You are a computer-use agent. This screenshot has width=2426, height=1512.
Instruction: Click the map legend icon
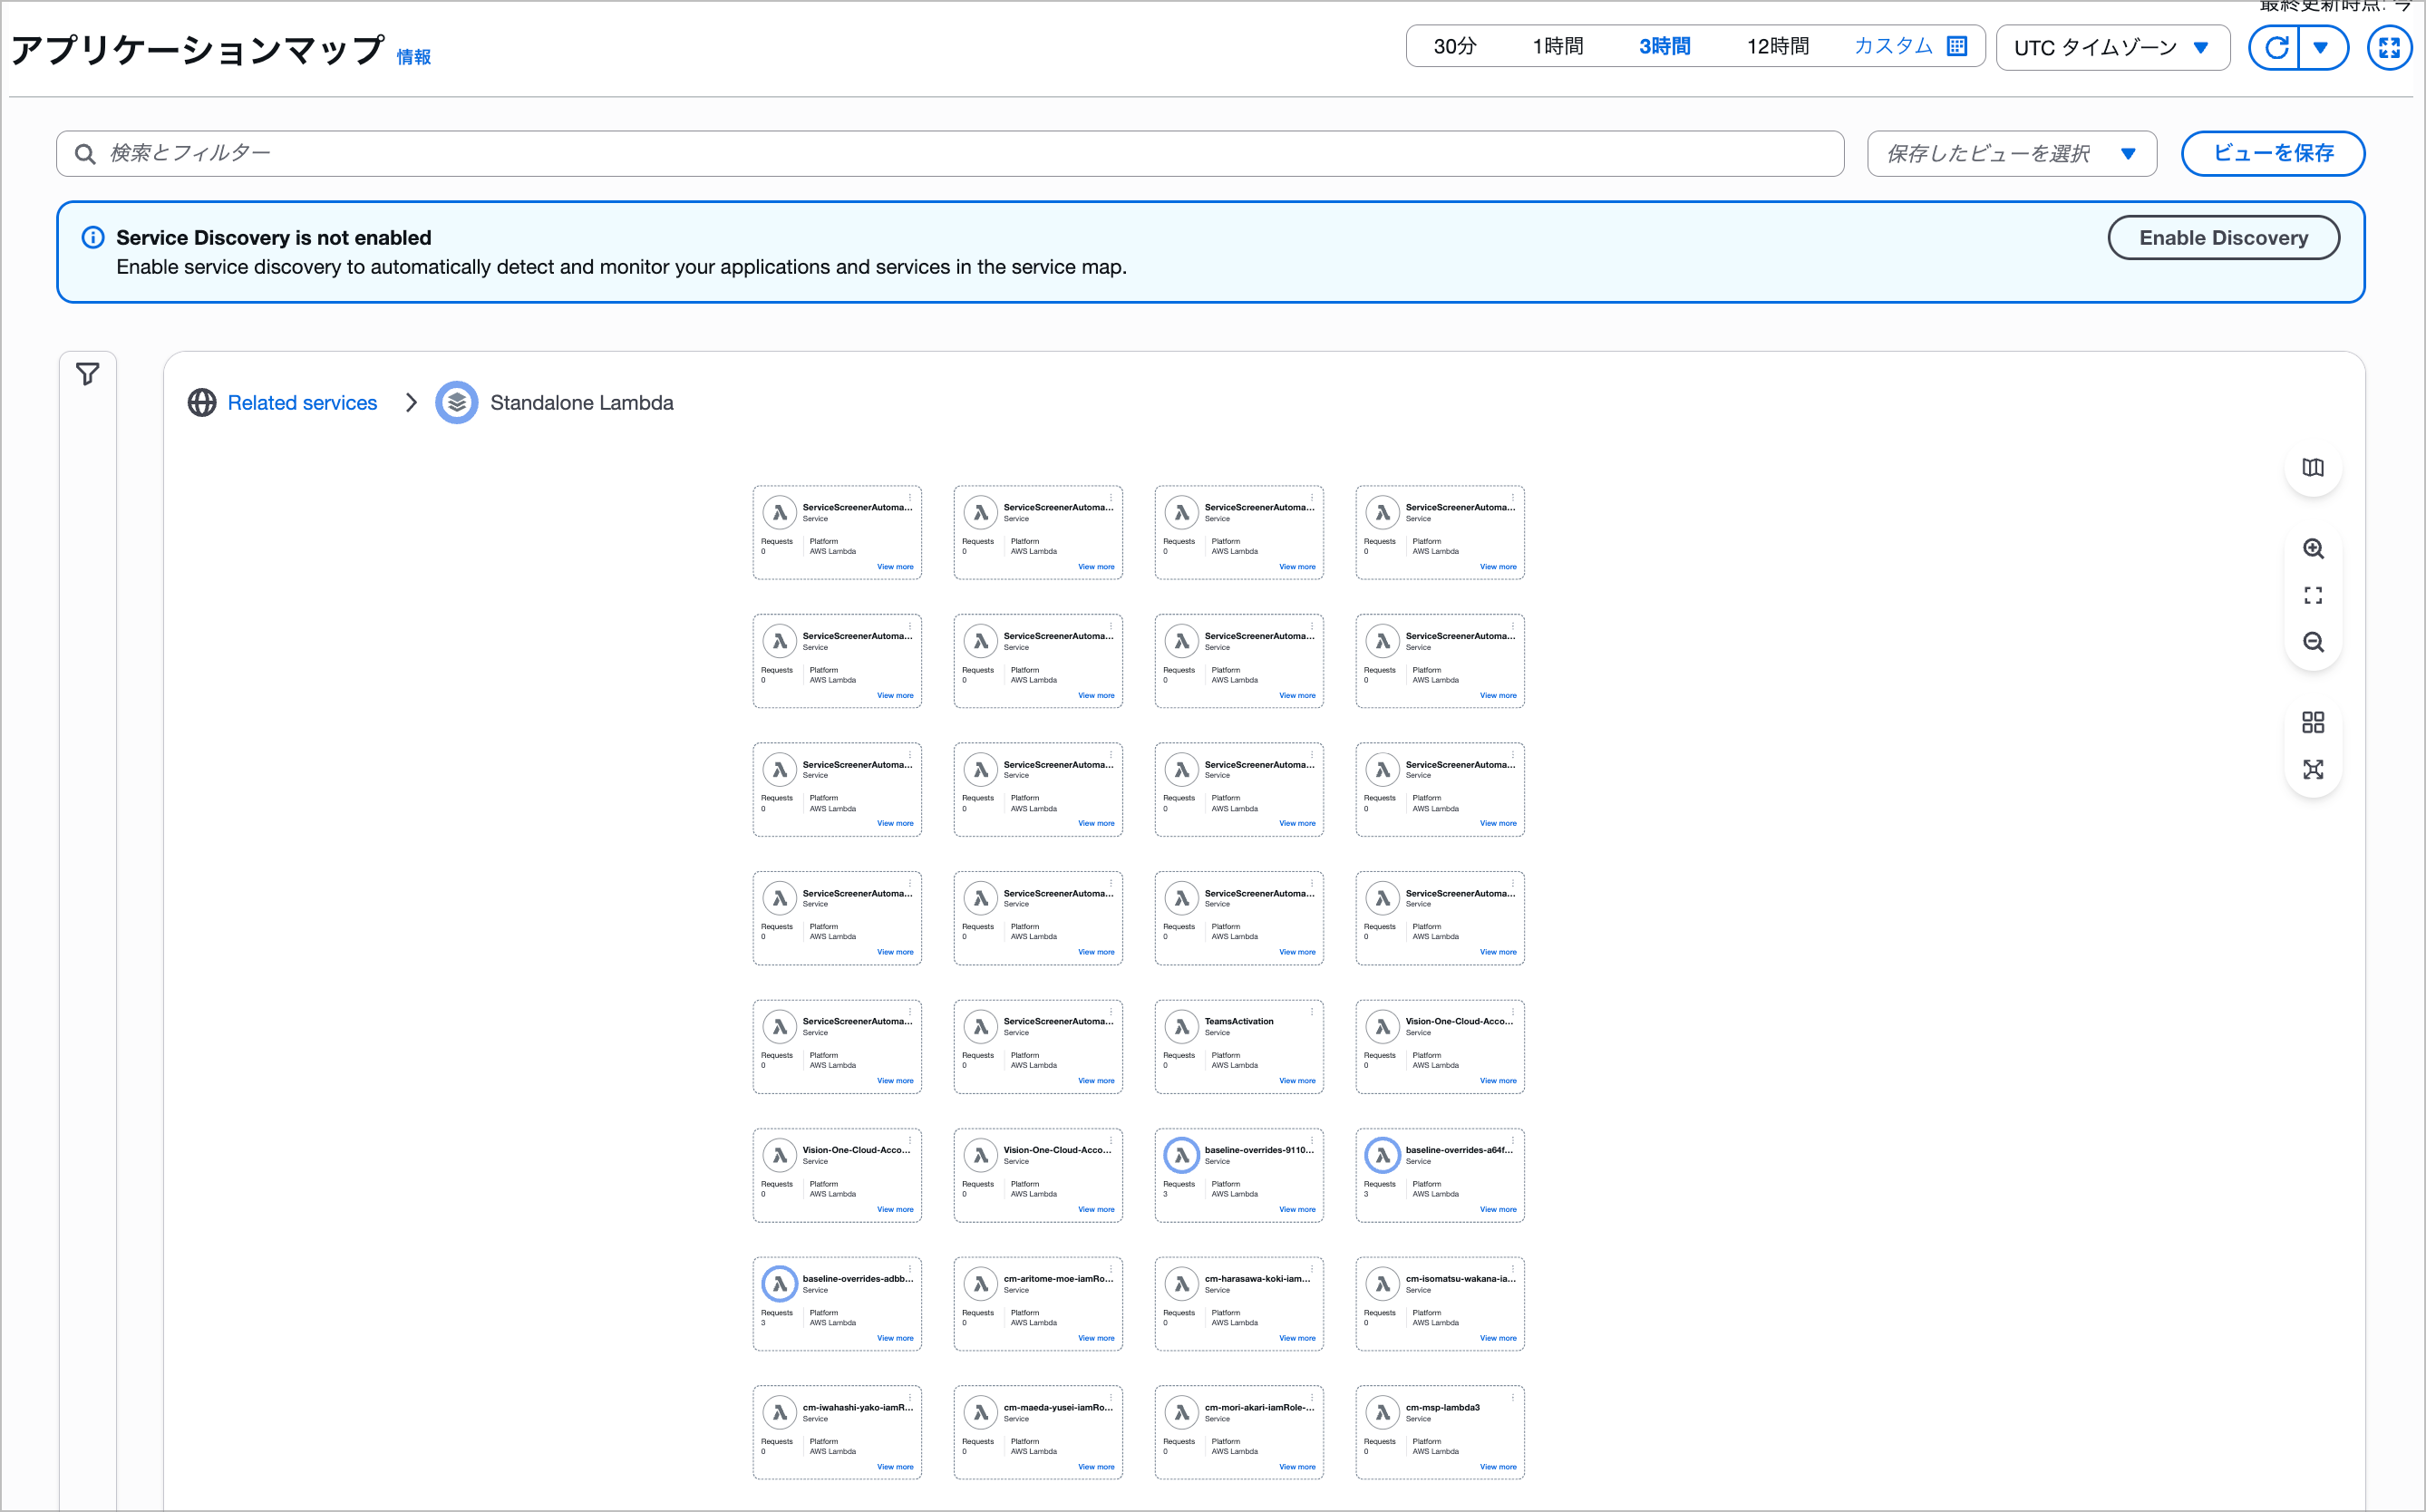tap(2312, 468)
